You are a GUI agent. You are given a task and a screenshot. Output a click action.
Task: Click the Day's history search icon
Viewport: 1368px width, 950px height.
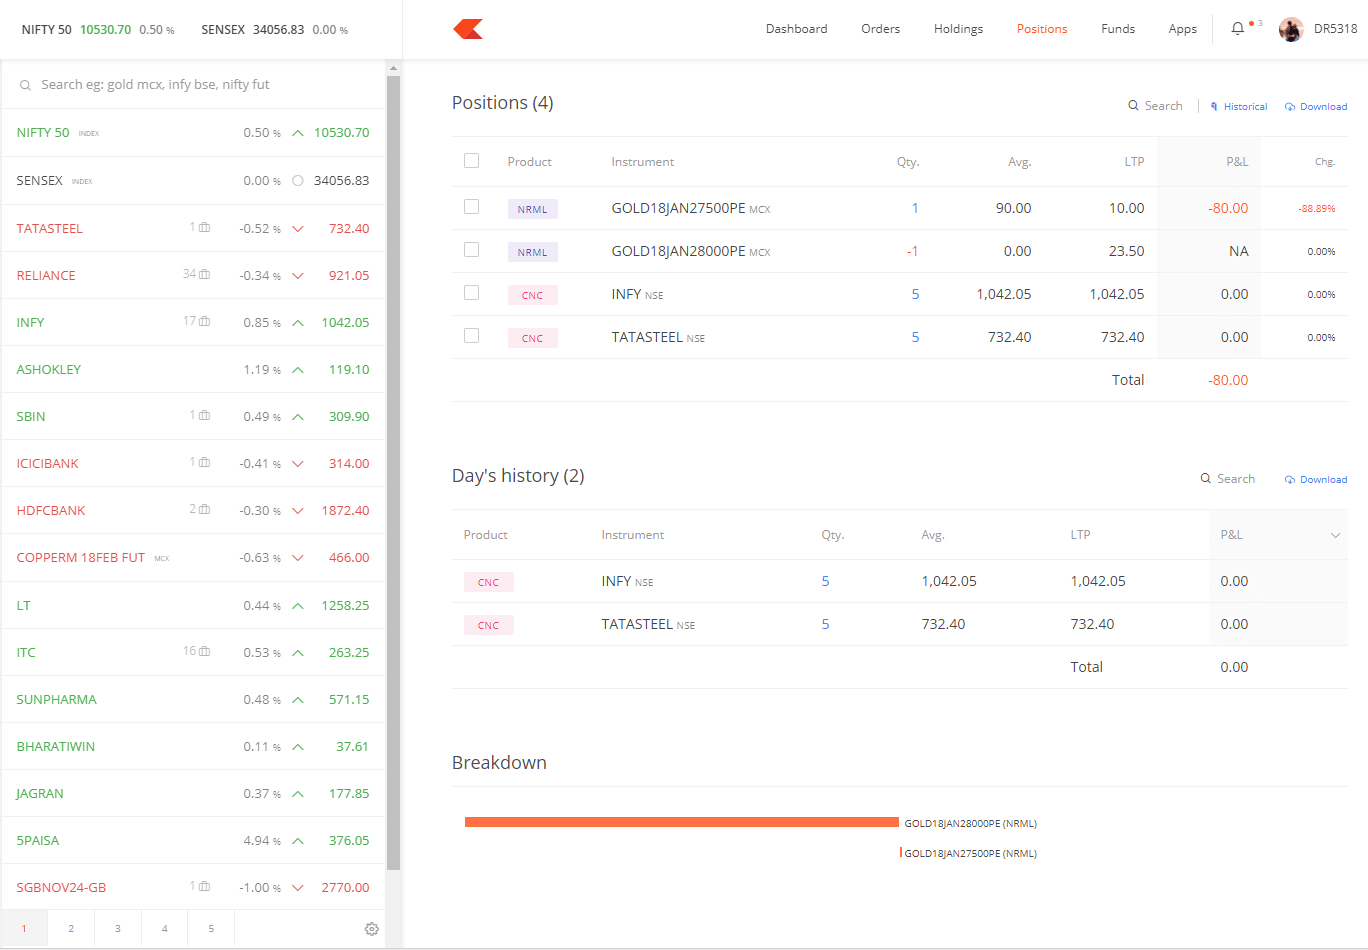(x=1206, y=479)
